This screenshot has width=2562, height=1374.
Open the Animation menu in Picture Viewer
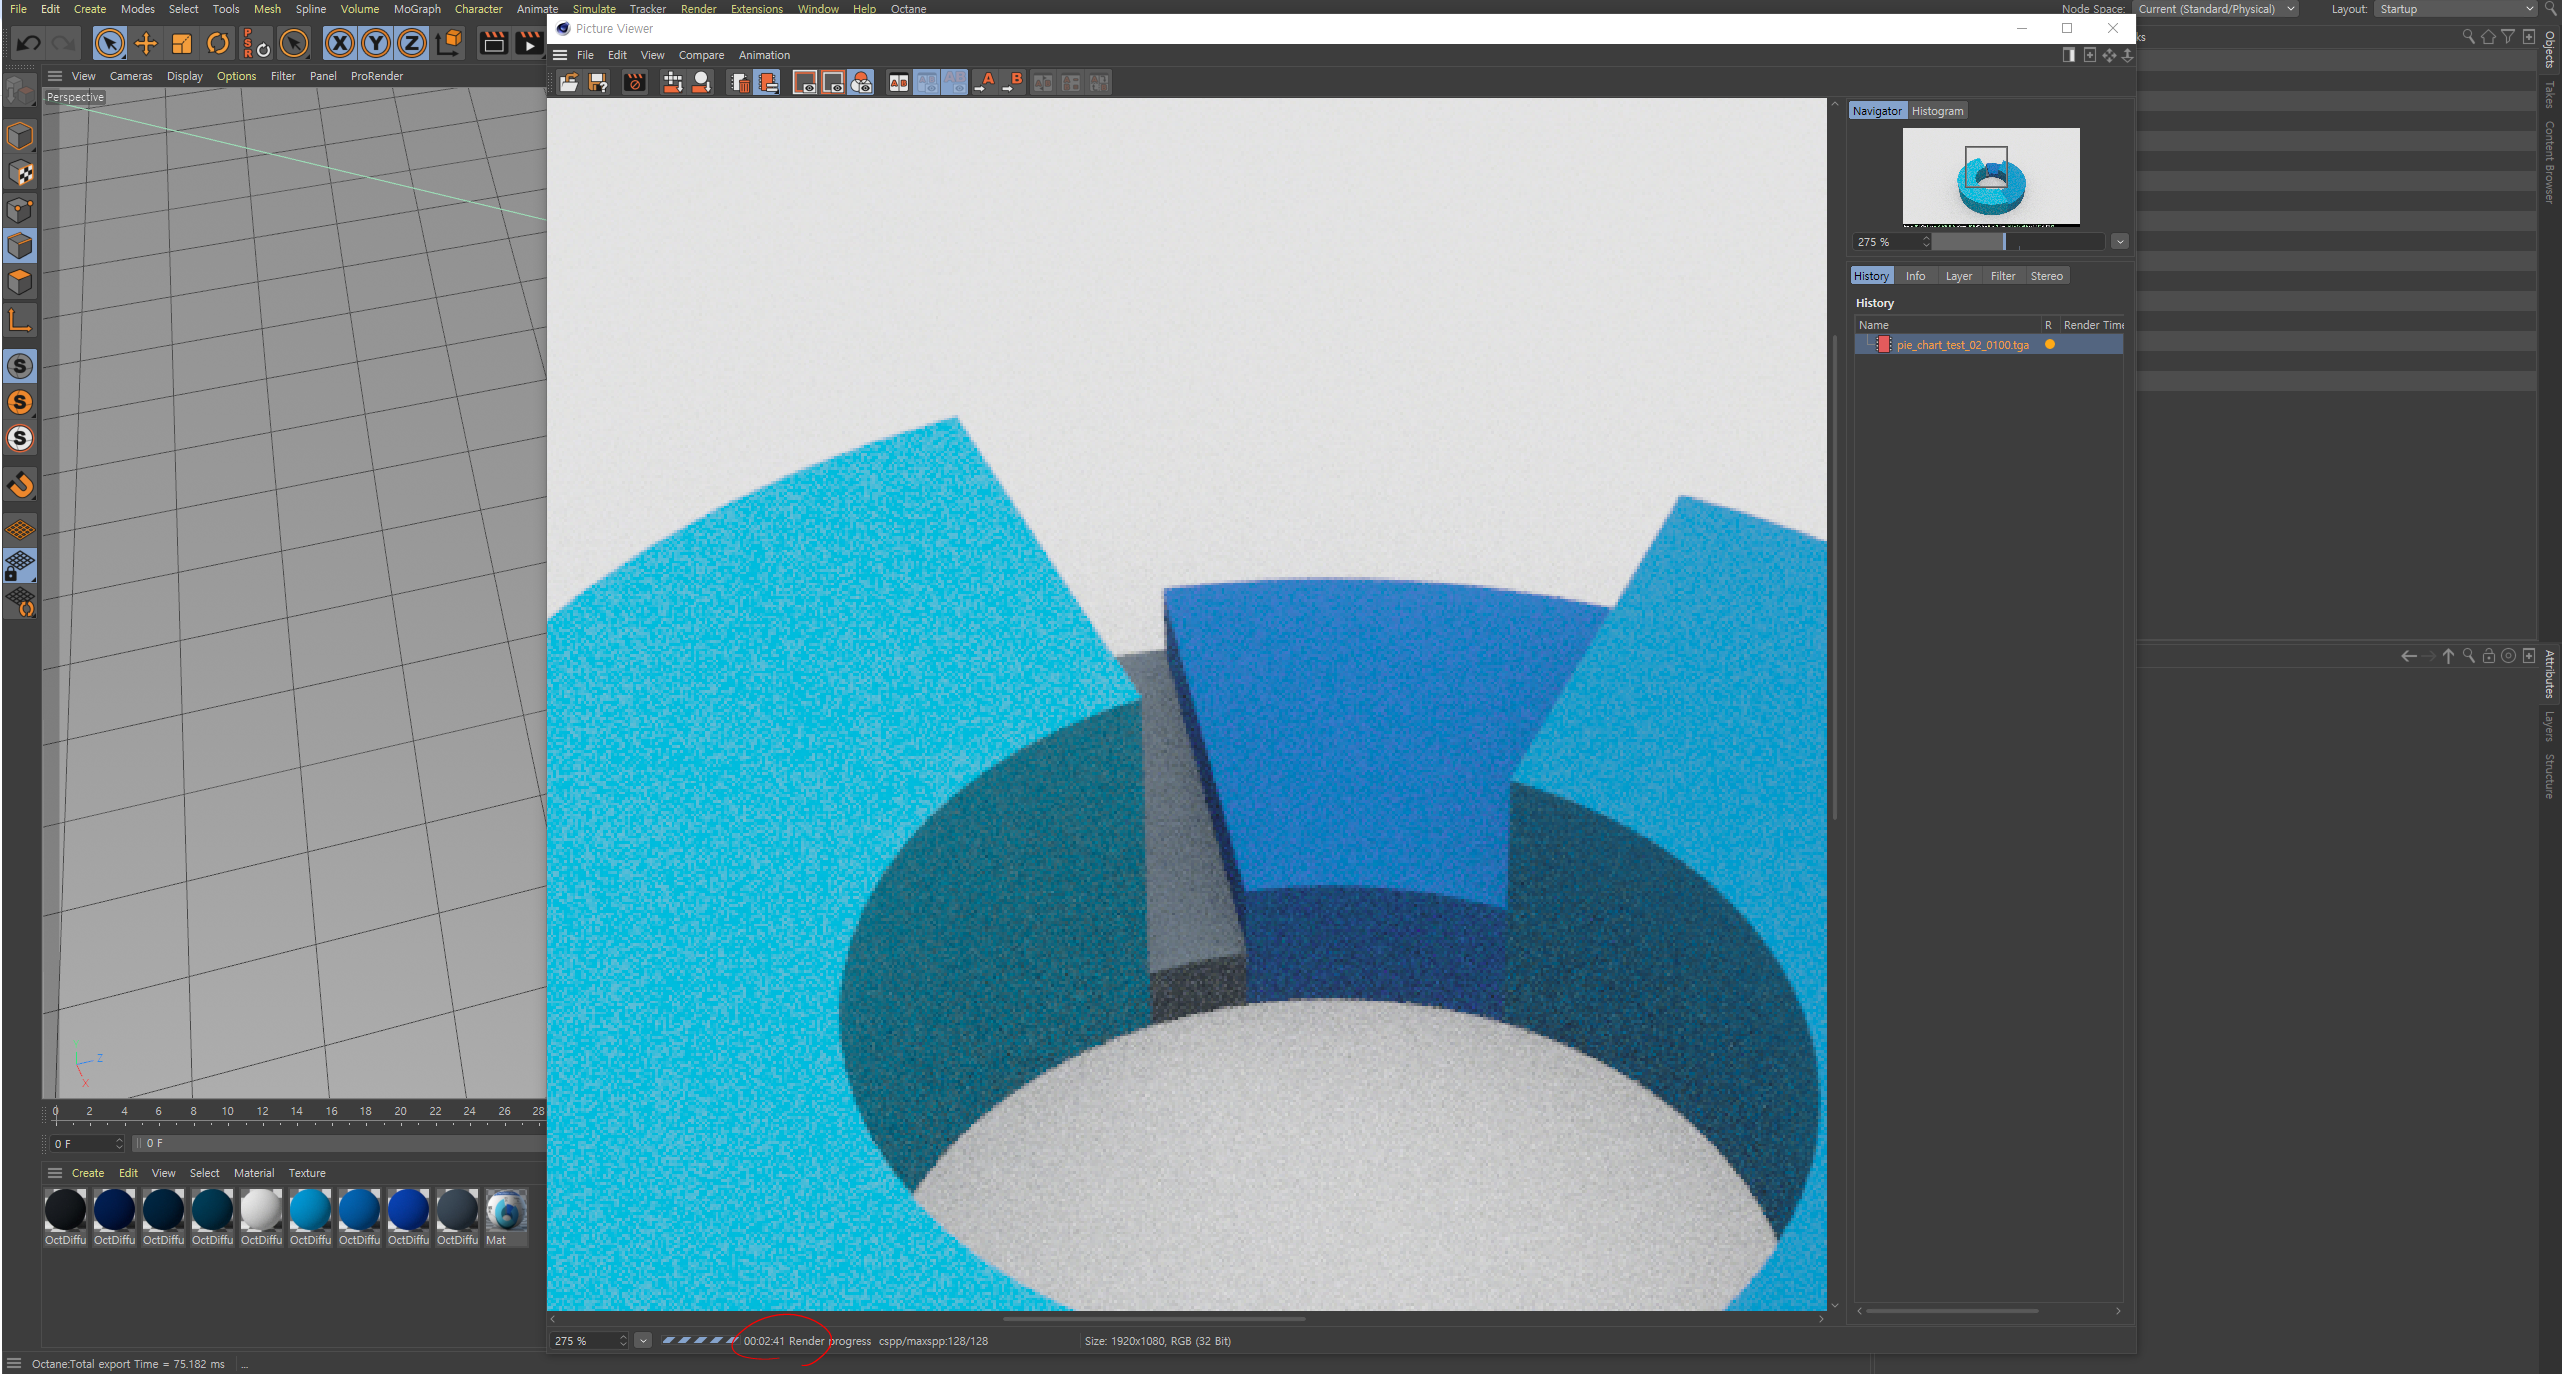764,55
